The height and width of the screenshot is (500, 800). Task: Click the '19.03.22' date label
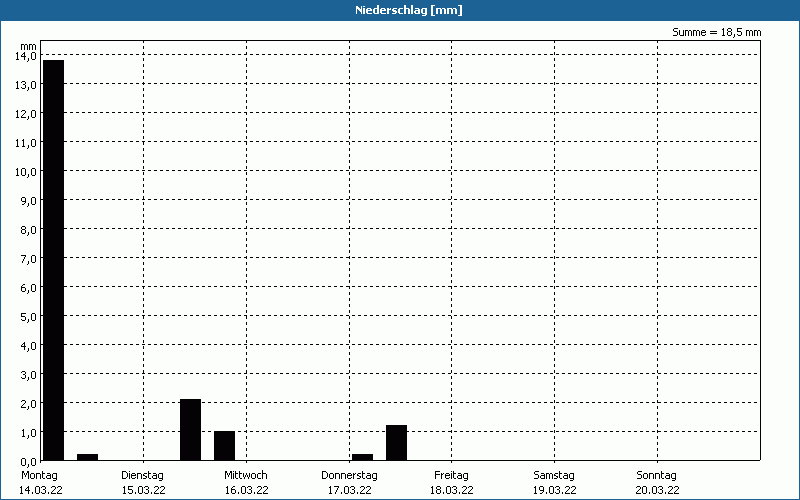[x=555, y=490]
